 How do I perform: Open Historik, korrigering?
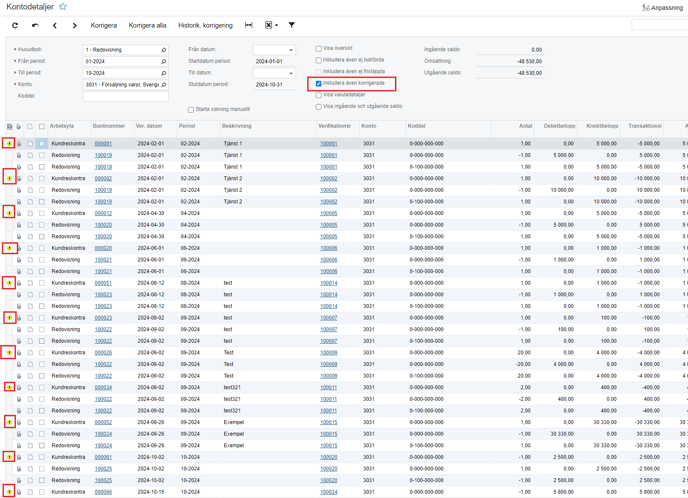pyautogui.click(x=205, y=25)
